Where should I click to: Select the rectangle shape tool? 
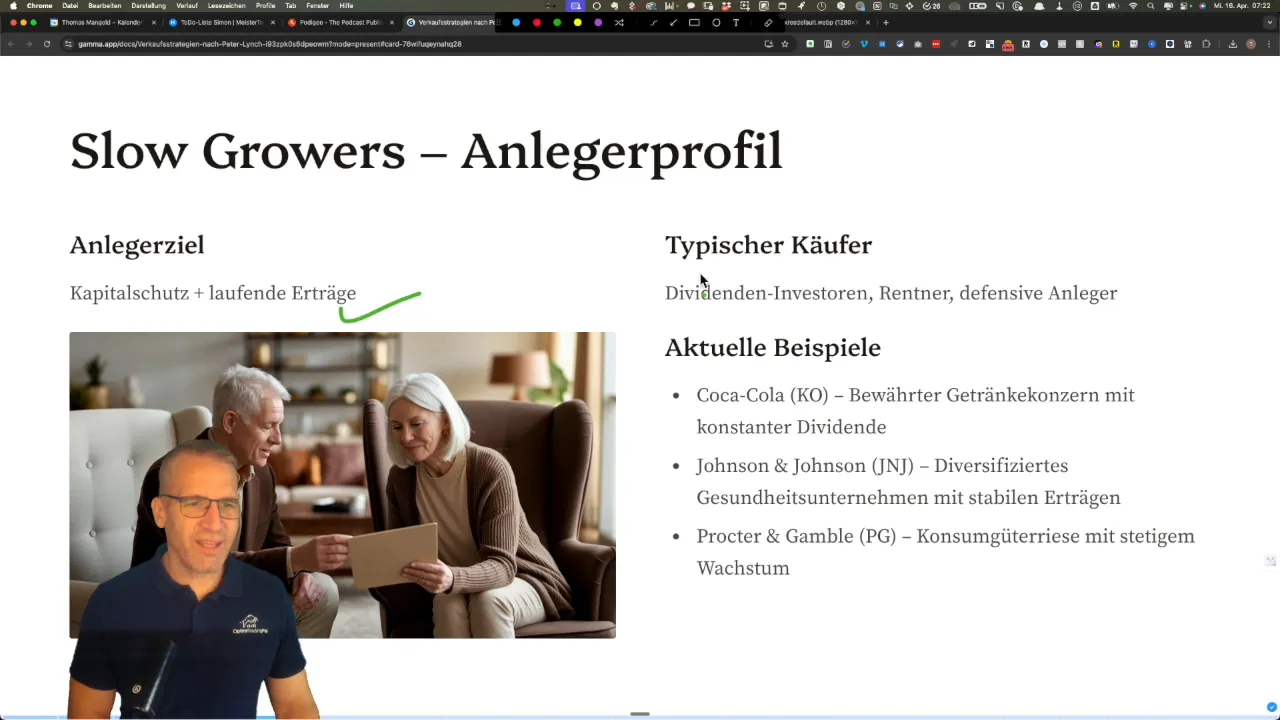pos(694,22)
